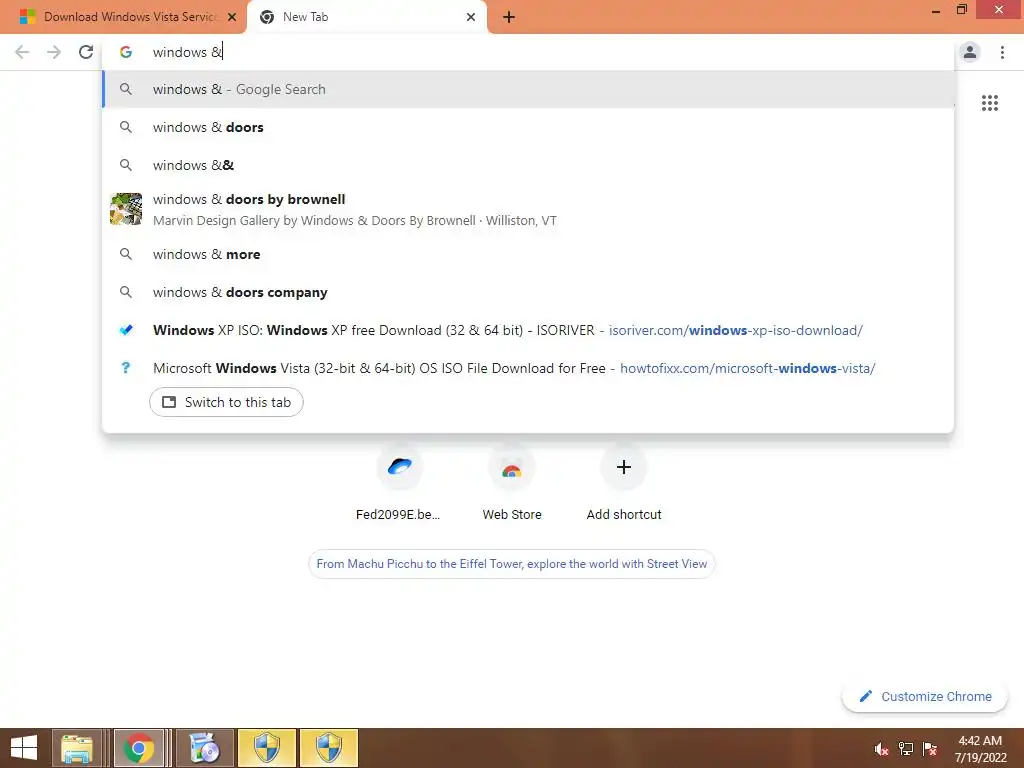This screenshot has height=768, width=1024.
Task: Choose 'windows & doors by brownell' suggestion
Action: (x=528, y=210)
